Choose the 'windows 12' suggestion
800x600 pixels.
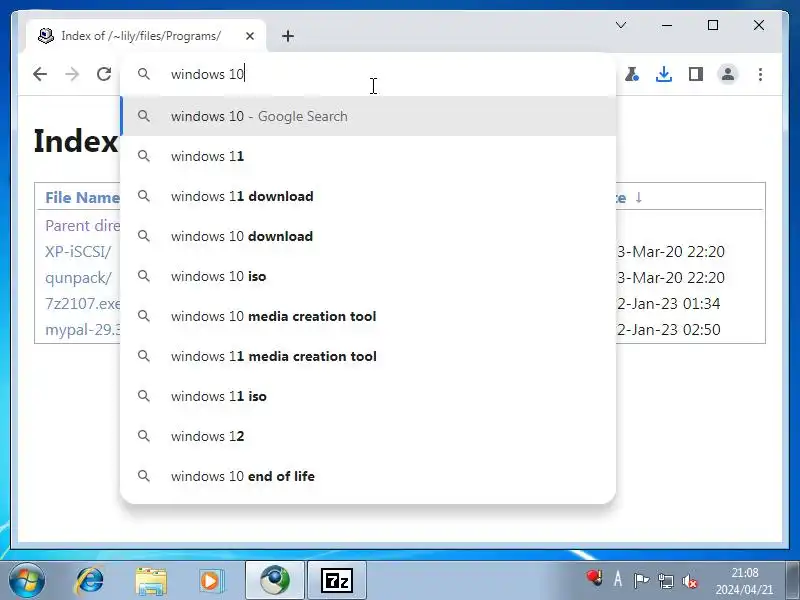point(368,436)
